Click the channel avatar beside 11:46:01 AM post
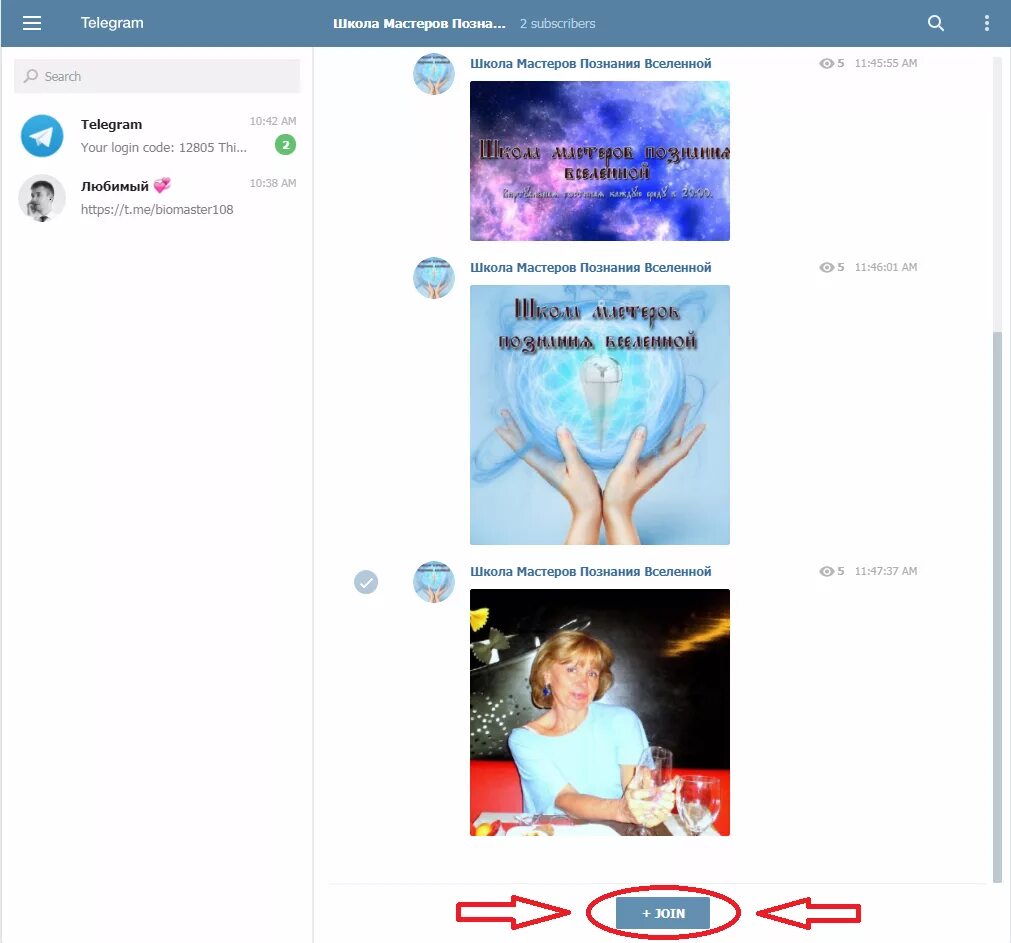Viewport: 1011px width, 943px height. click(433, 278)
